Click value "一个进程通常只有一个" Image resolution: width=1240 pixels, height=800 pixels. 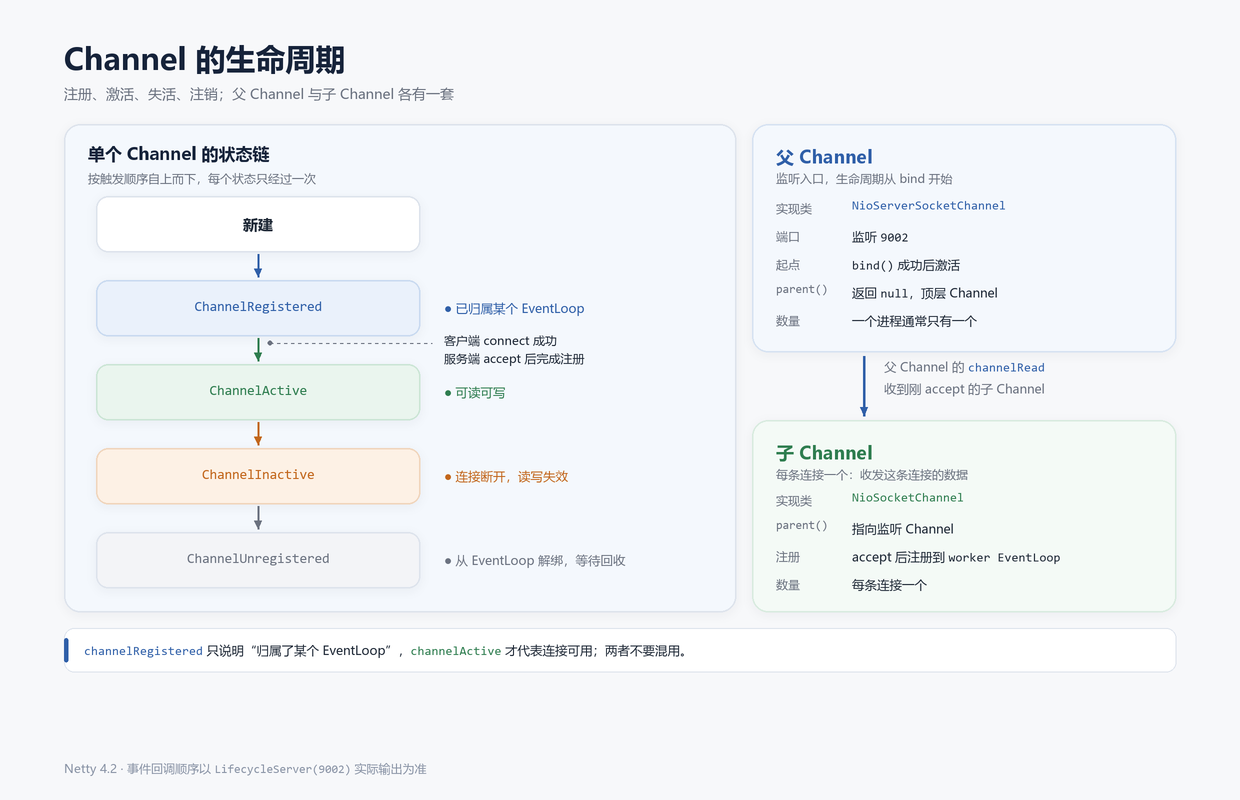click(x=914, y=322)
